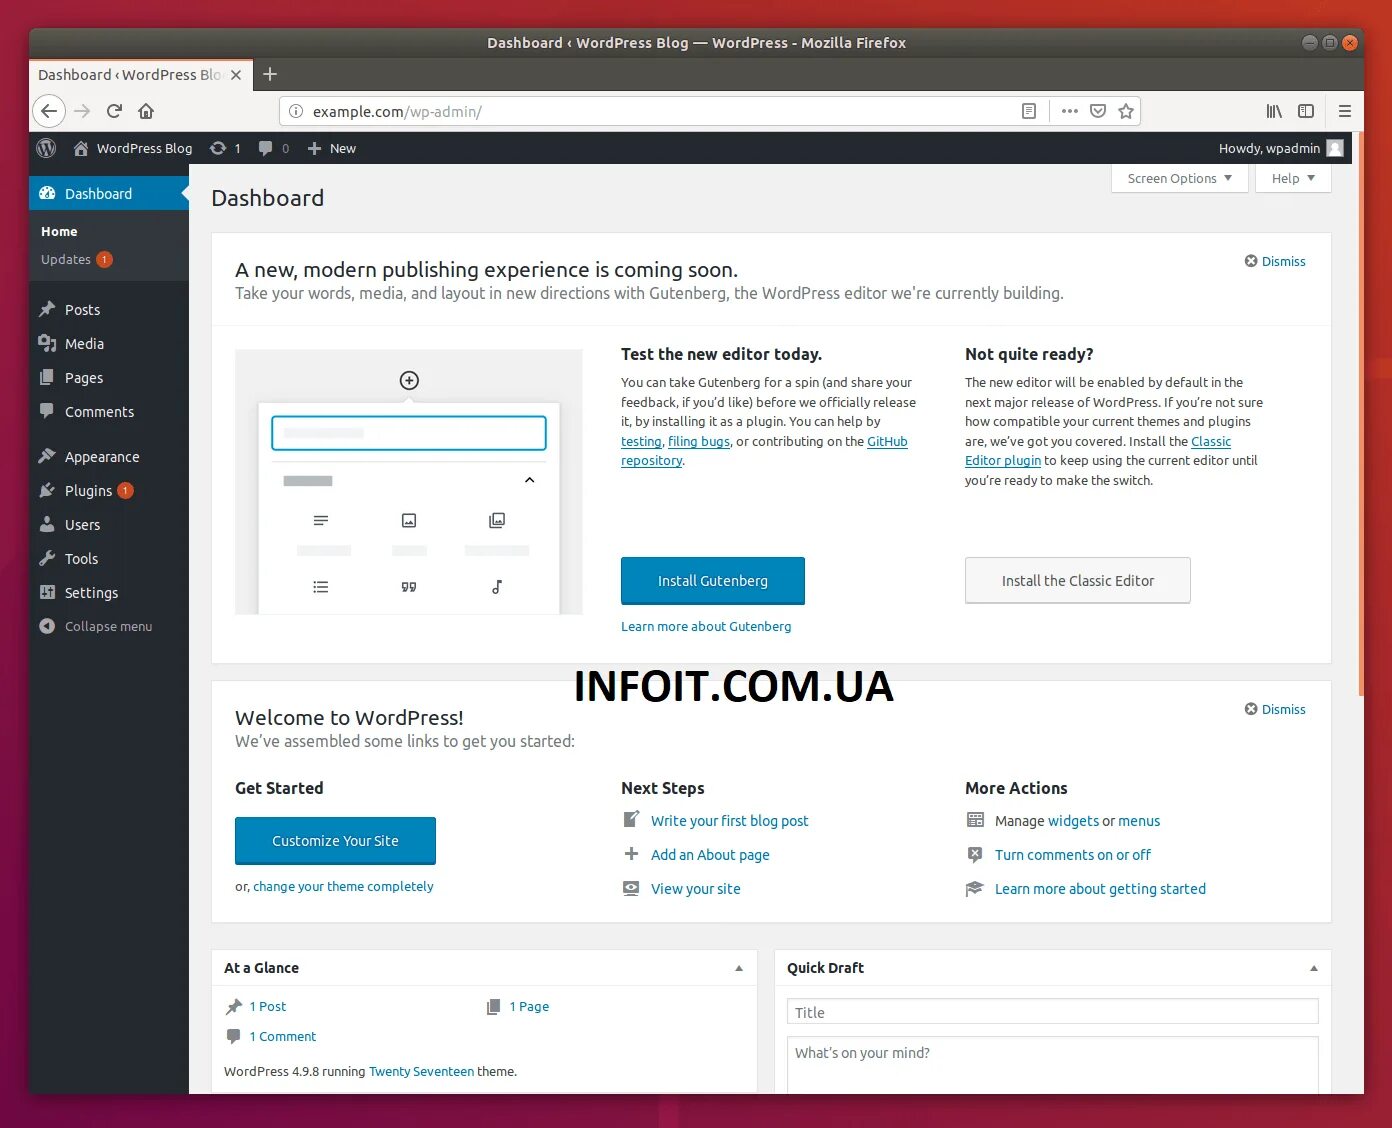Show the Firefox sidebars icon
1392x1128 pixels.
pyautogui.click(x=1306, y=111)
